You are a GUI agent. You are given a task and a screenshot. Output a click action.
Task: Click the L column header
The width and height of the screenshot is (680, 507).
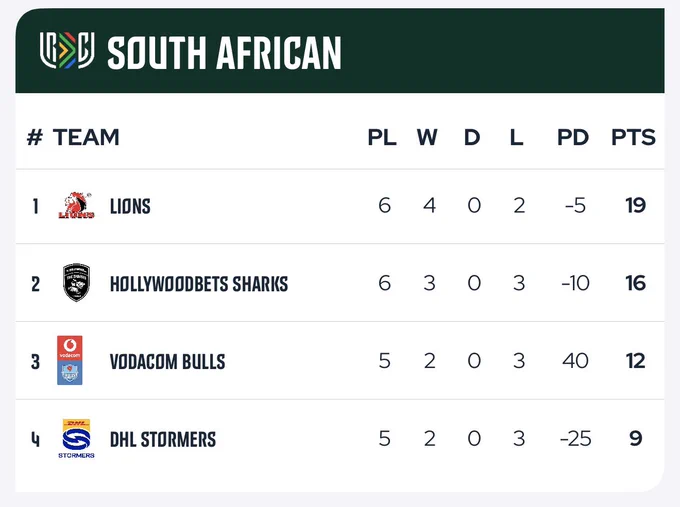pyautogui.click(x=517, y=137)
